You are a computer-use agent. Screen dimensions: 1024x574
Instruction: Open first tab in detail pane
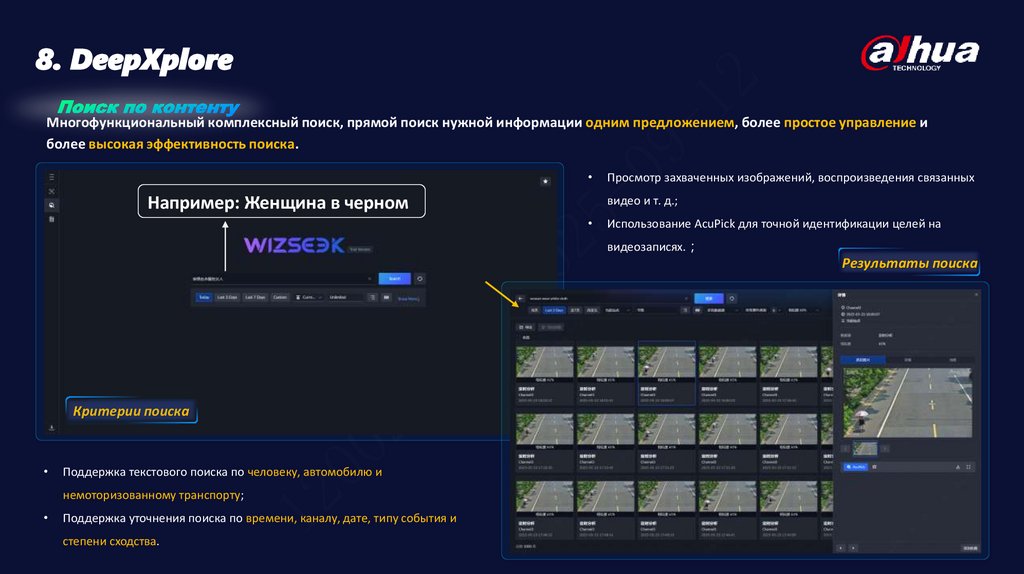[863, 360]
